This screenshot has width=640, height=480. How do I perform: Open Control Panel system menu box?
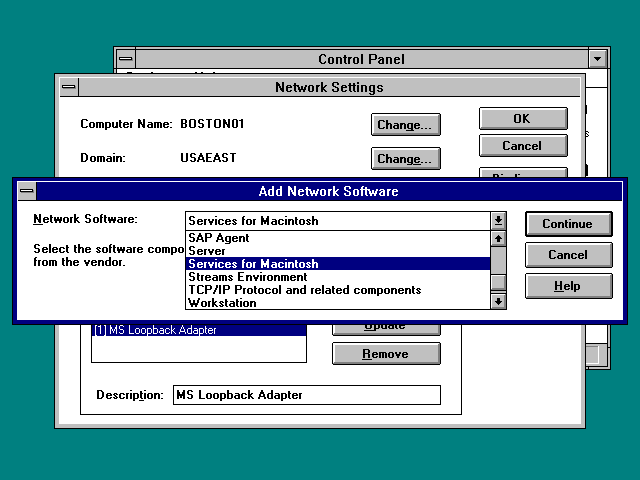[x=126, y=59]
